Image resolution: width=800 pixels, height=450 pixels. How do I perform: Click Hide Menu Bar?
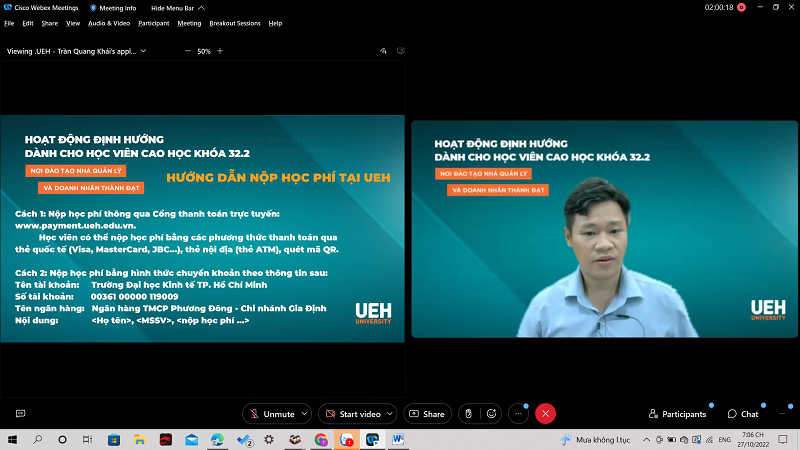click(178, 8)
